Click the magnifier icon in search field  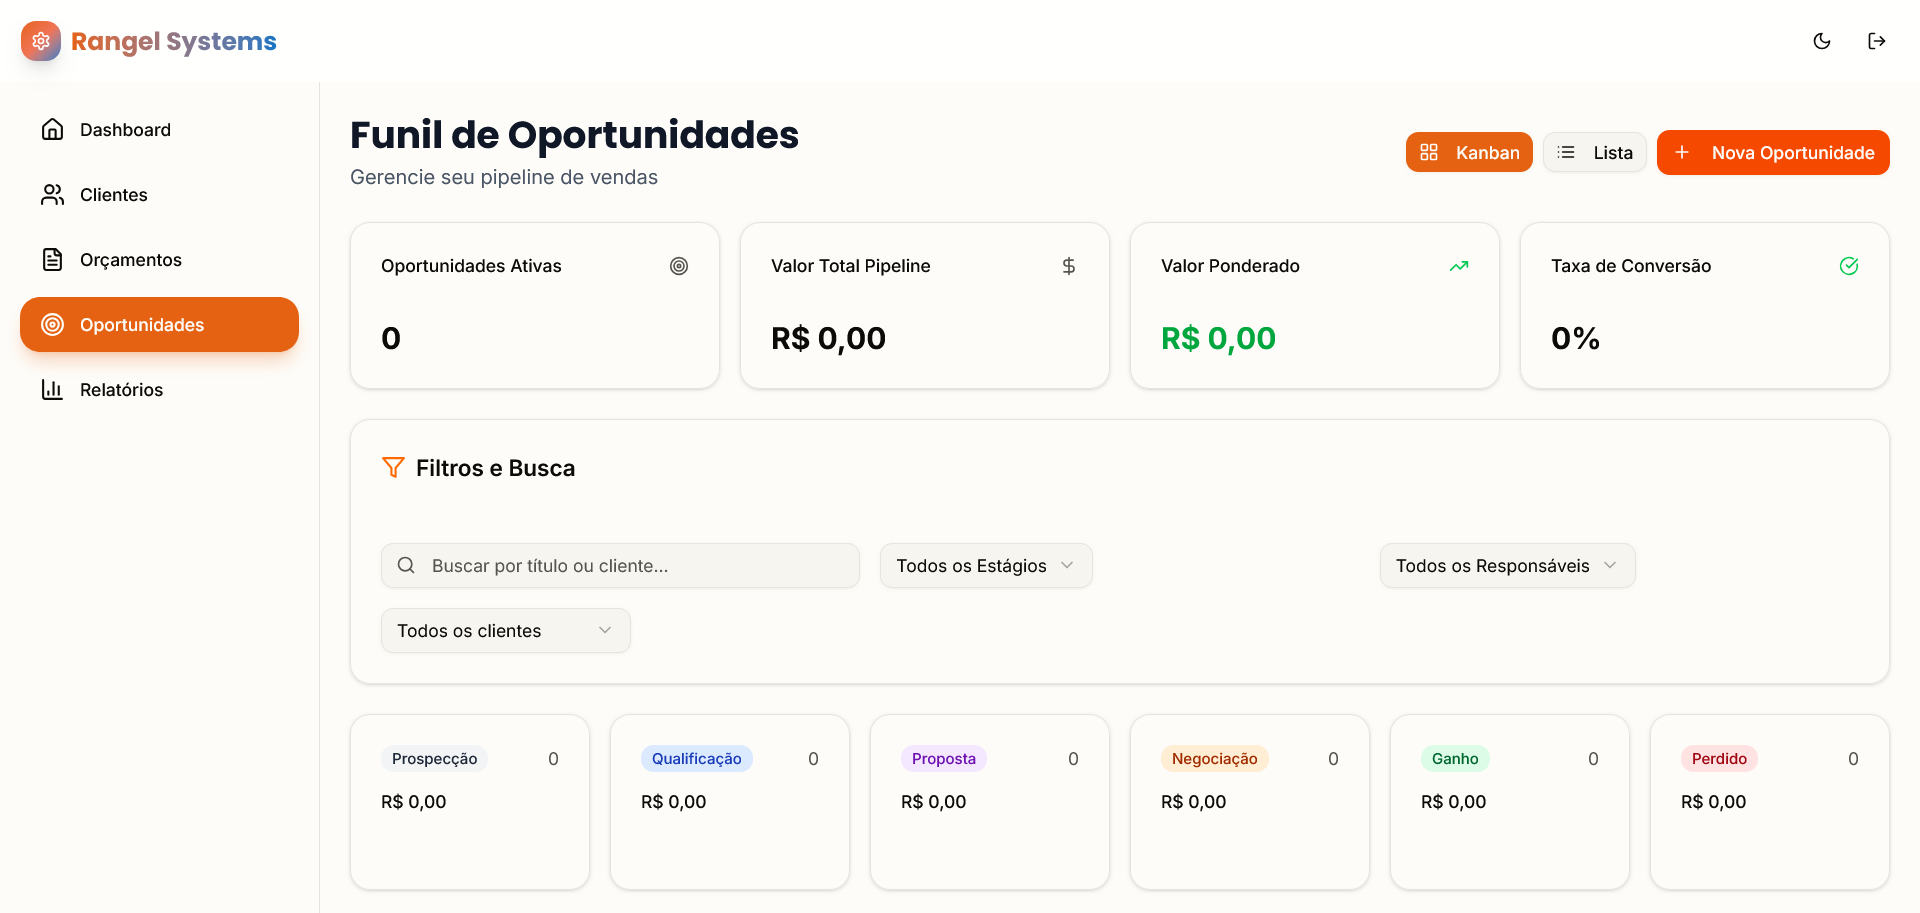(x=406, y=566)
